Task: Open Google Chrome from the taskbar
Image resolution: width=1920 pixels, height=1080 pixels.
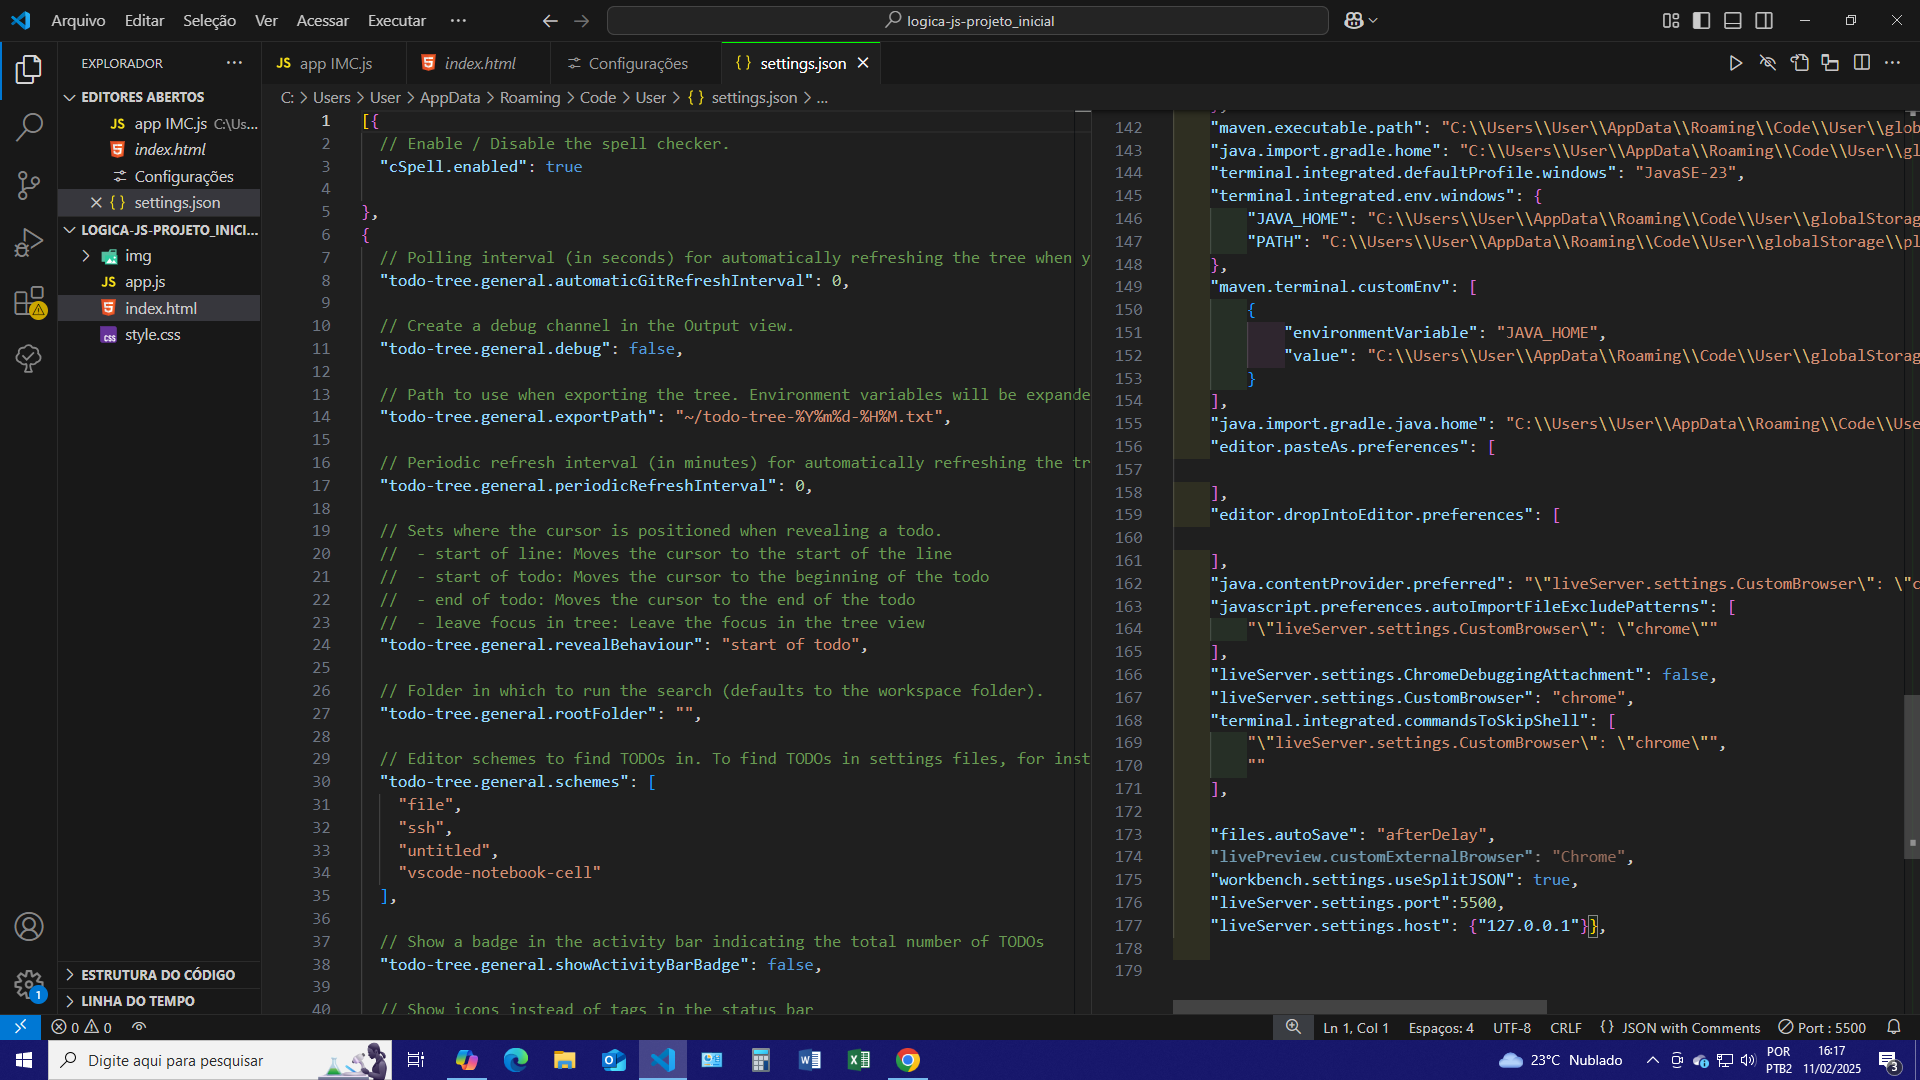Action: tap(908, 1060)
